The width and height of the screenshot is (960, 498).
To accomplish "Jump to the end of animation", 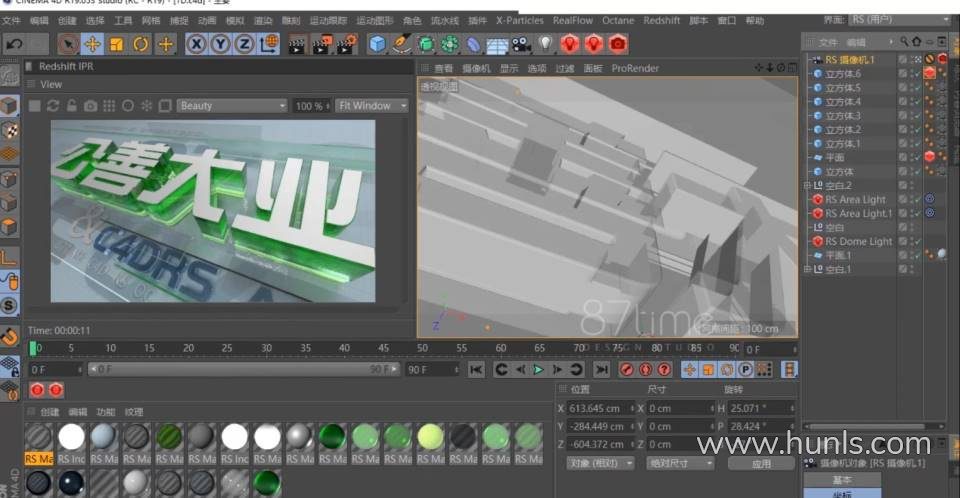I will [x=602, y=369].
